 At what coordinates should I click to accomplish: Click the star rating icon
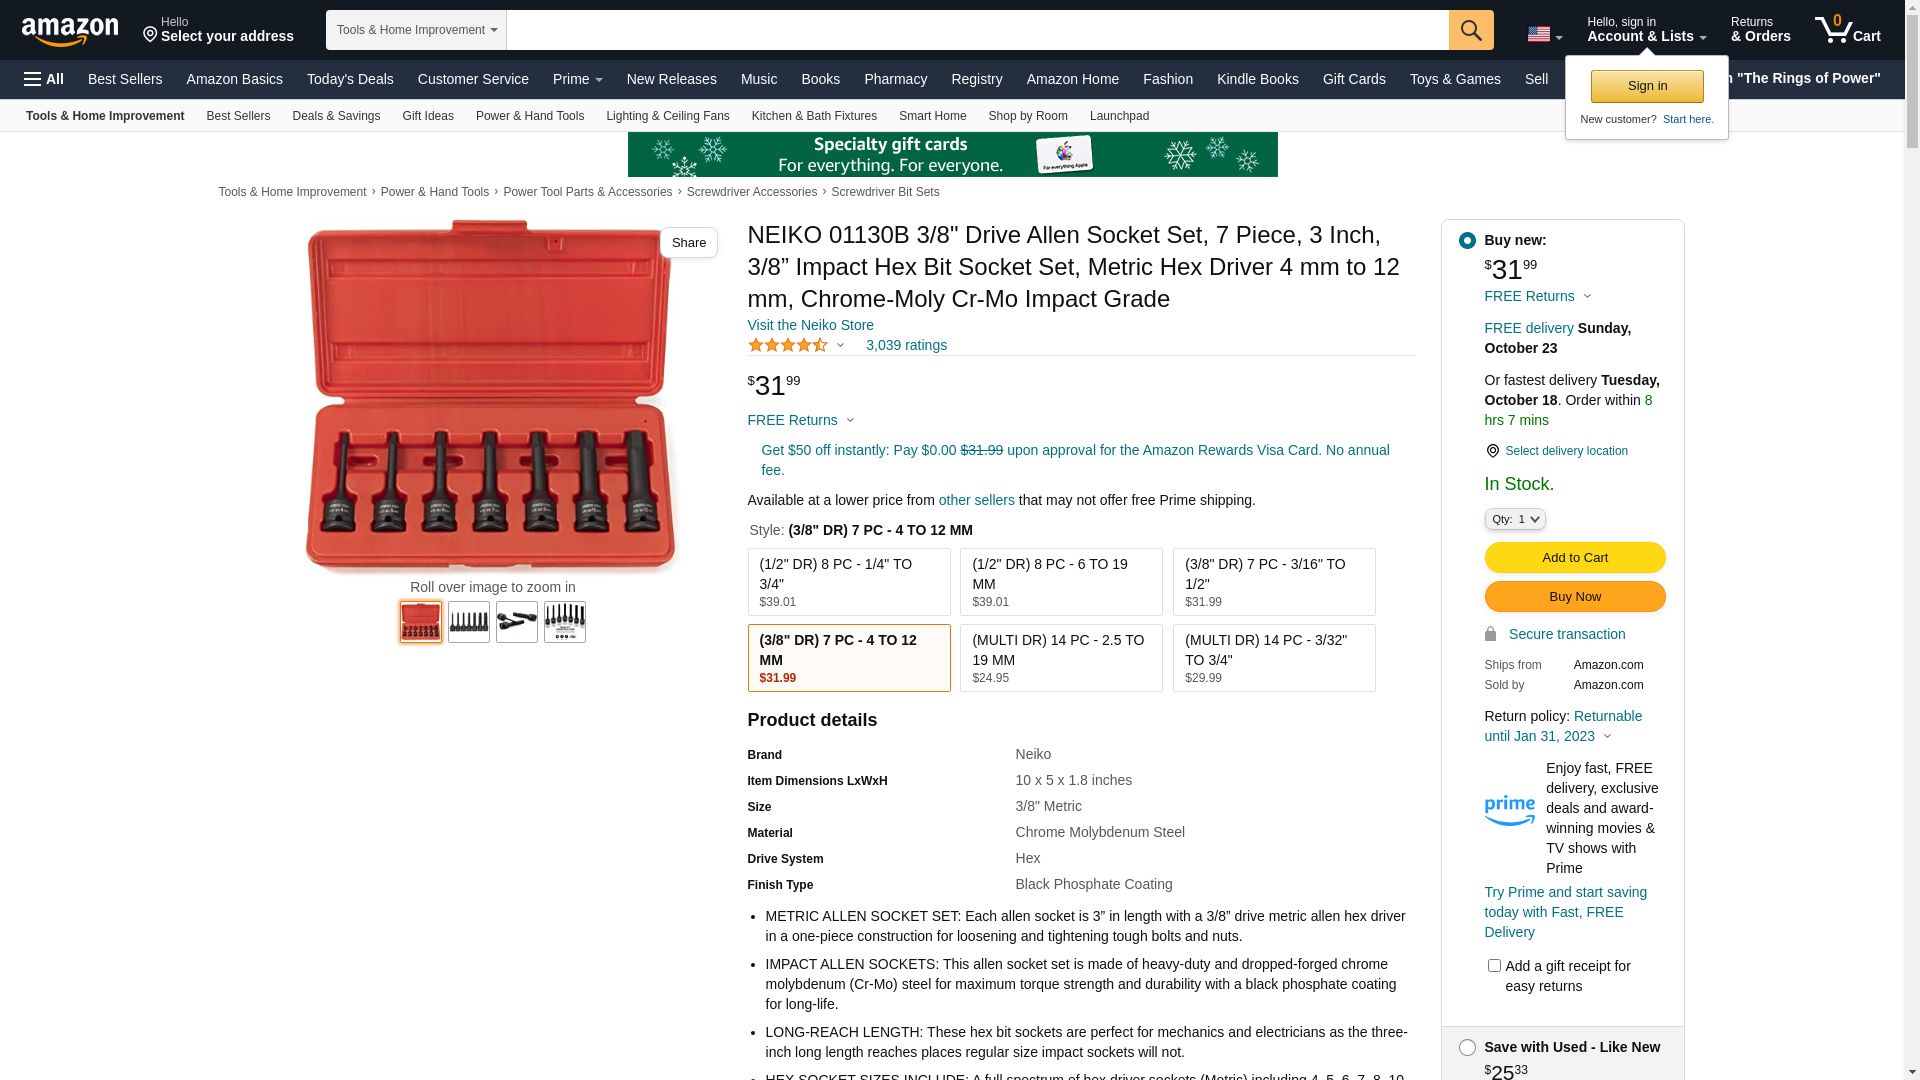point(788,345)
